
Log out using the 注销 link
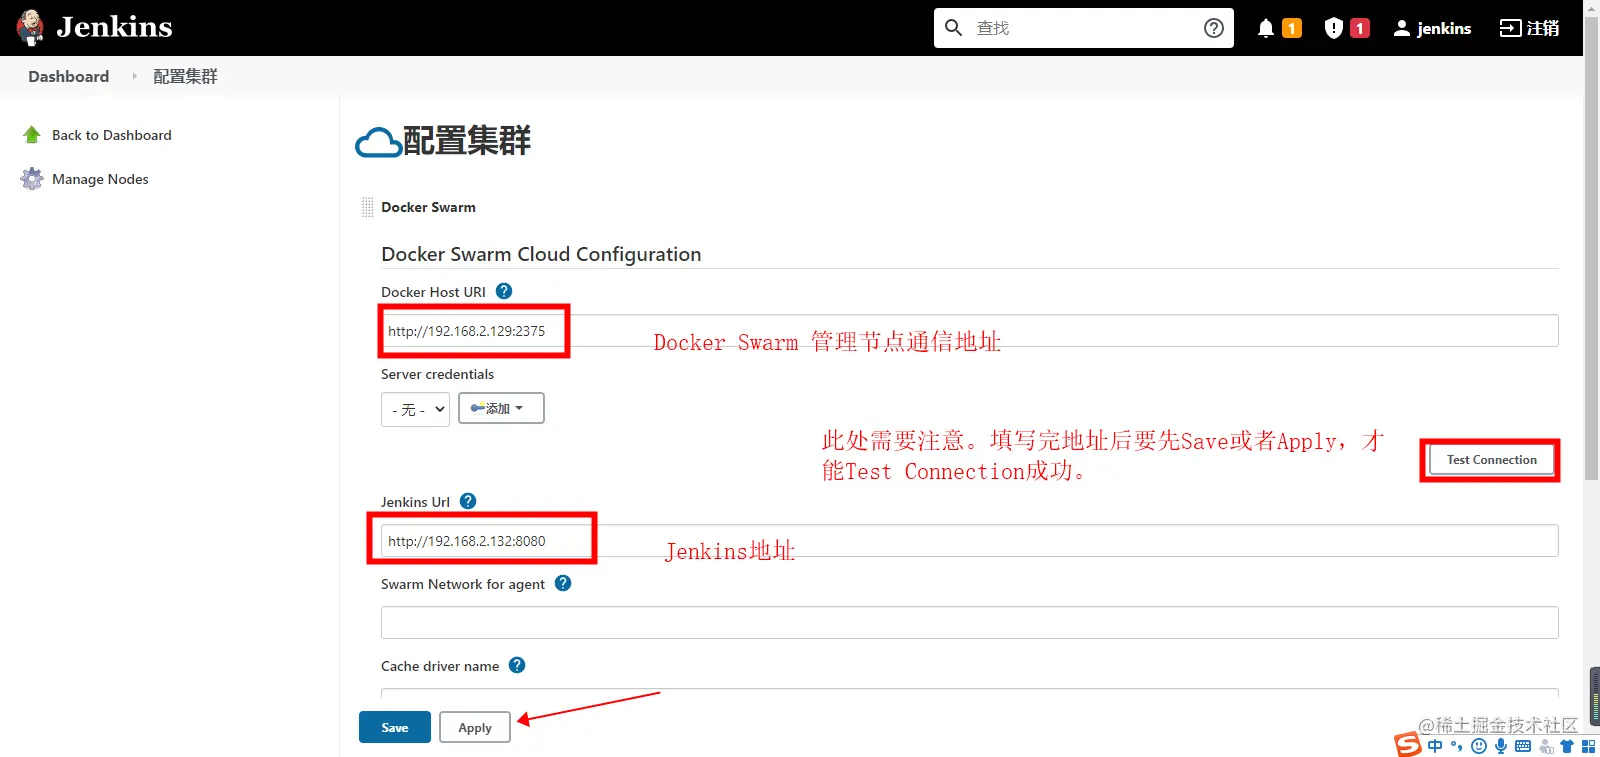(x=1529, y=28)
